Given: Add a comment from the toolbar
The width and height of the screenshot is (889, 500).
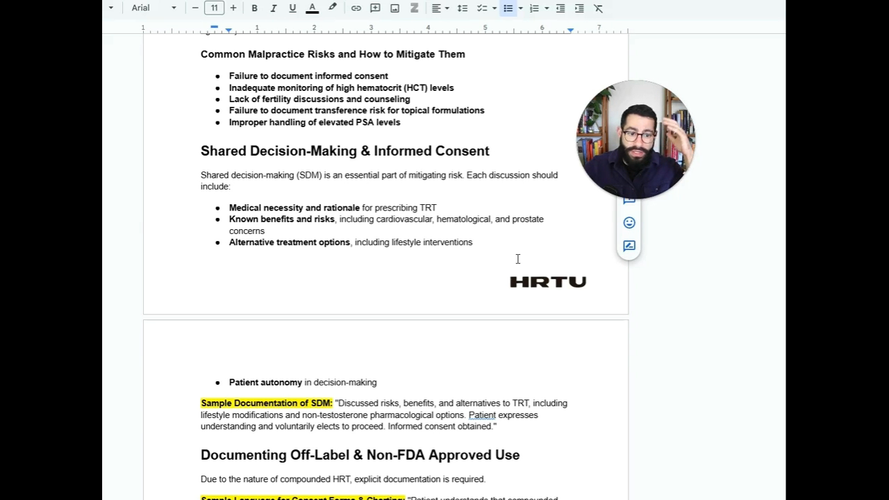Looking at the screenshot, I should point(375,8).
